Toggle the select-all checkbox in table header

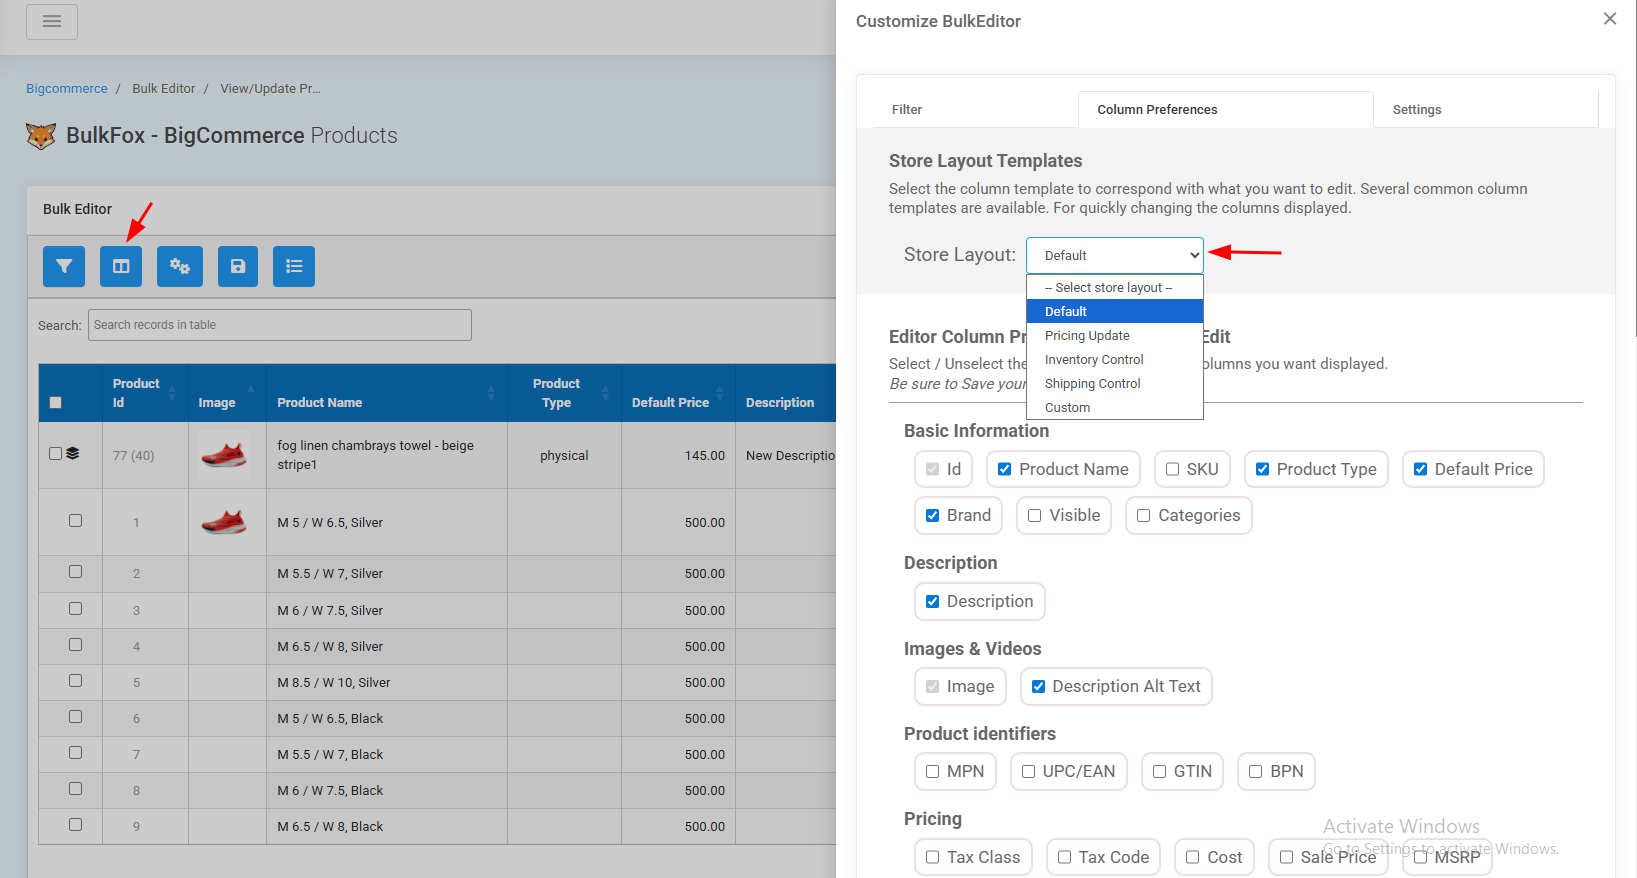tap(56, 403)
